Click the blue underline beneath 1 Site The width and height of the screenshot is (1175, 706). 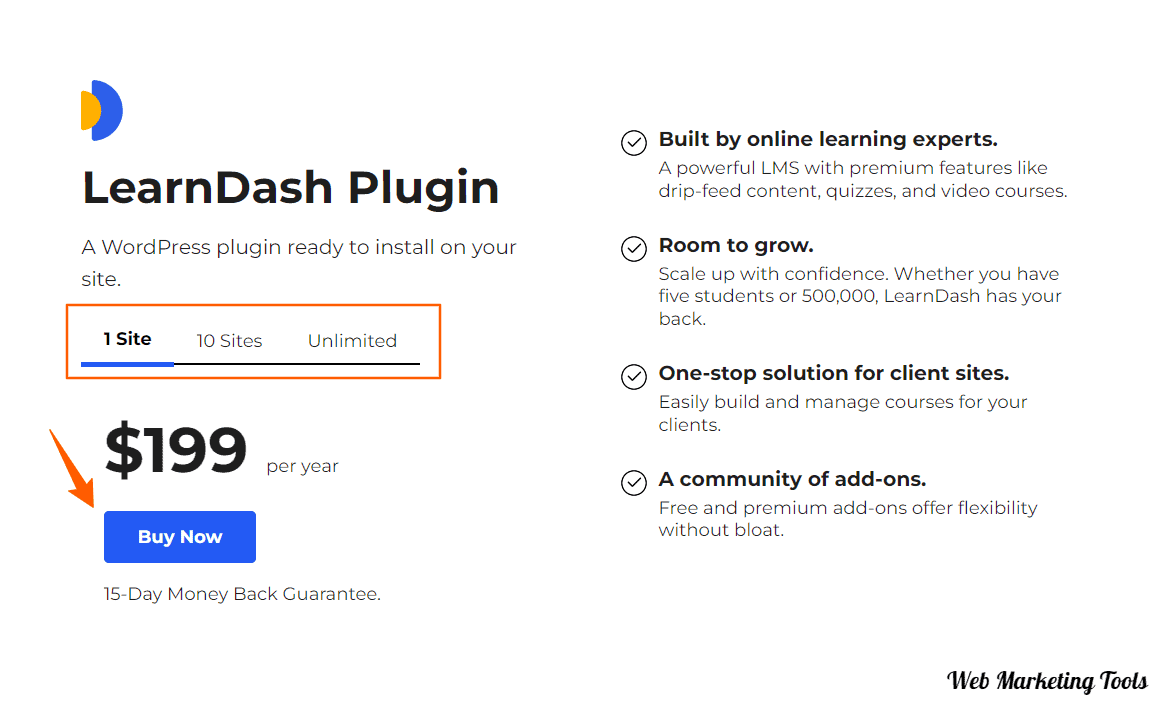[127, 364]
